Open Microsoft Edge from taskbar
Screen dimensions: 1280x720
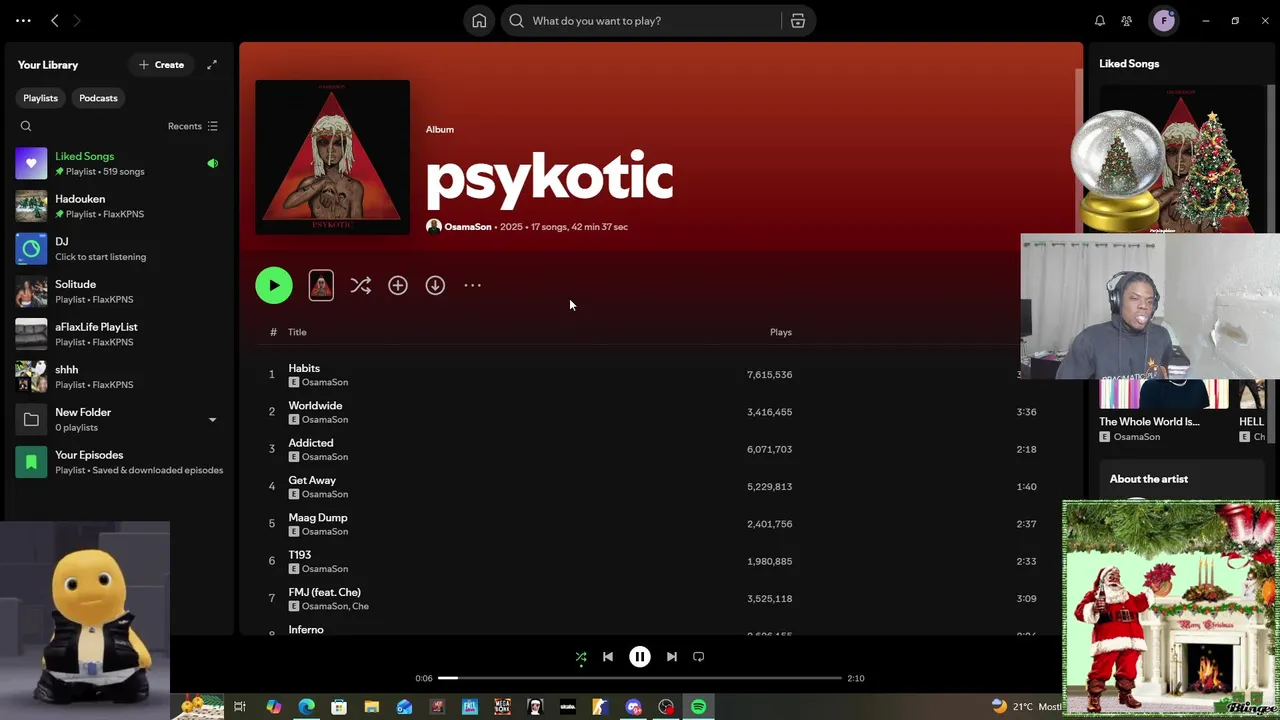(306, 707)
